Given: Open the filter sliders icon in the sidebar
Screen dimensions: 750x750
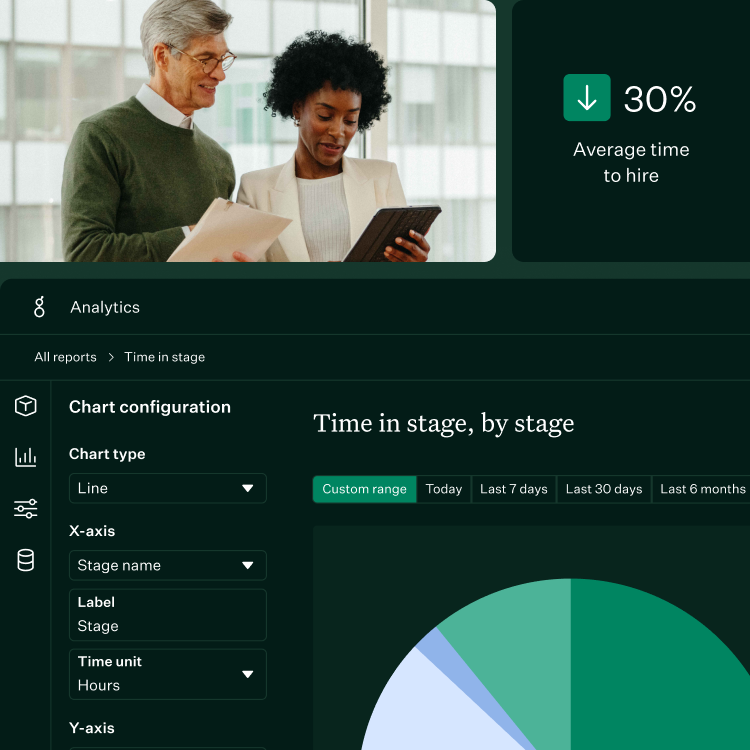Looking at the screenshot, I should (25, 508).
